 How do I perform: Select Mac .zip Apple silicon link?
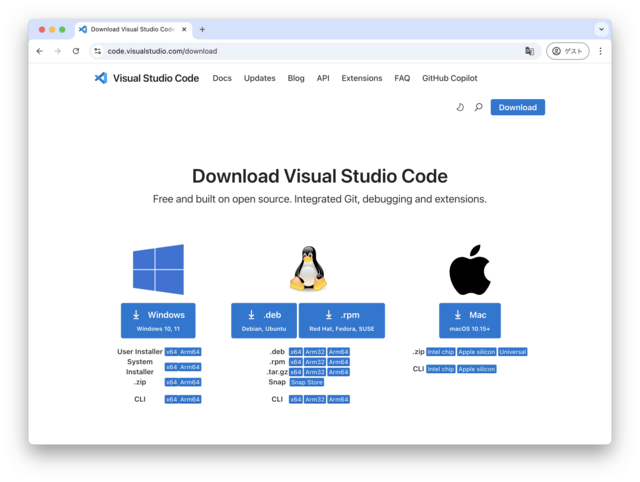(476, 352)
